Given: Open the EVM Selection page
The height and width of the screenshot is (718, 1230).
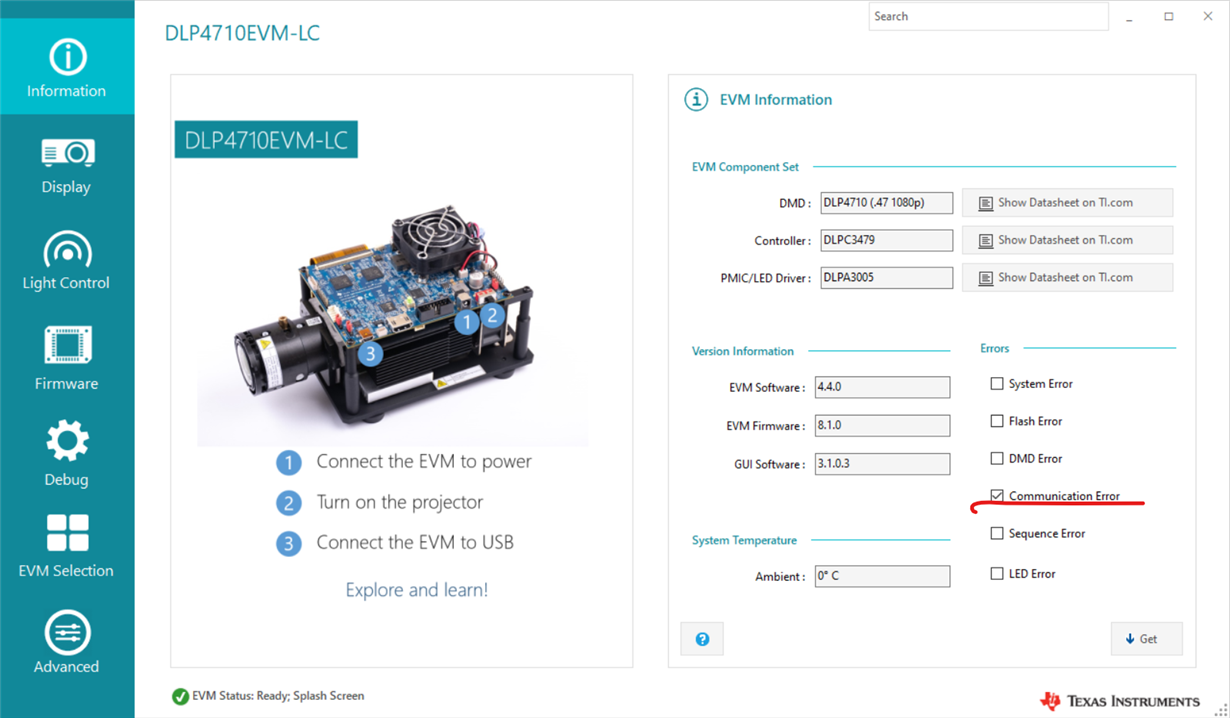Looking at the screenshot, I should coord(67,546).
